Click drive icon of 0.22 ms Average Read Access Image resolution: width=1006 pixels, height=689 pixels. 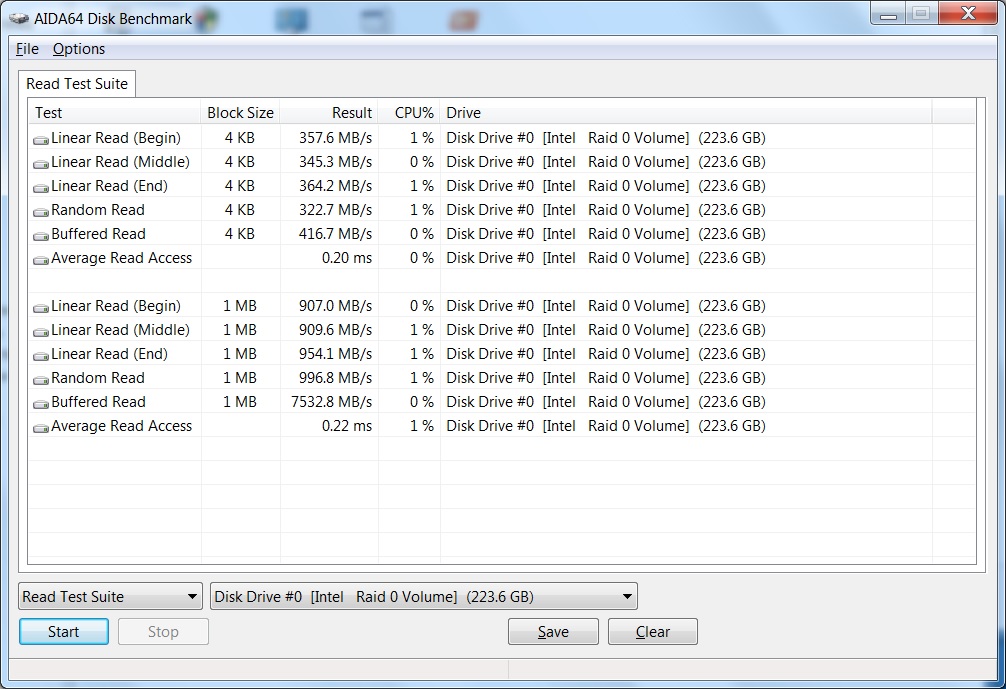pyautogui.click(x=41, y=427)
